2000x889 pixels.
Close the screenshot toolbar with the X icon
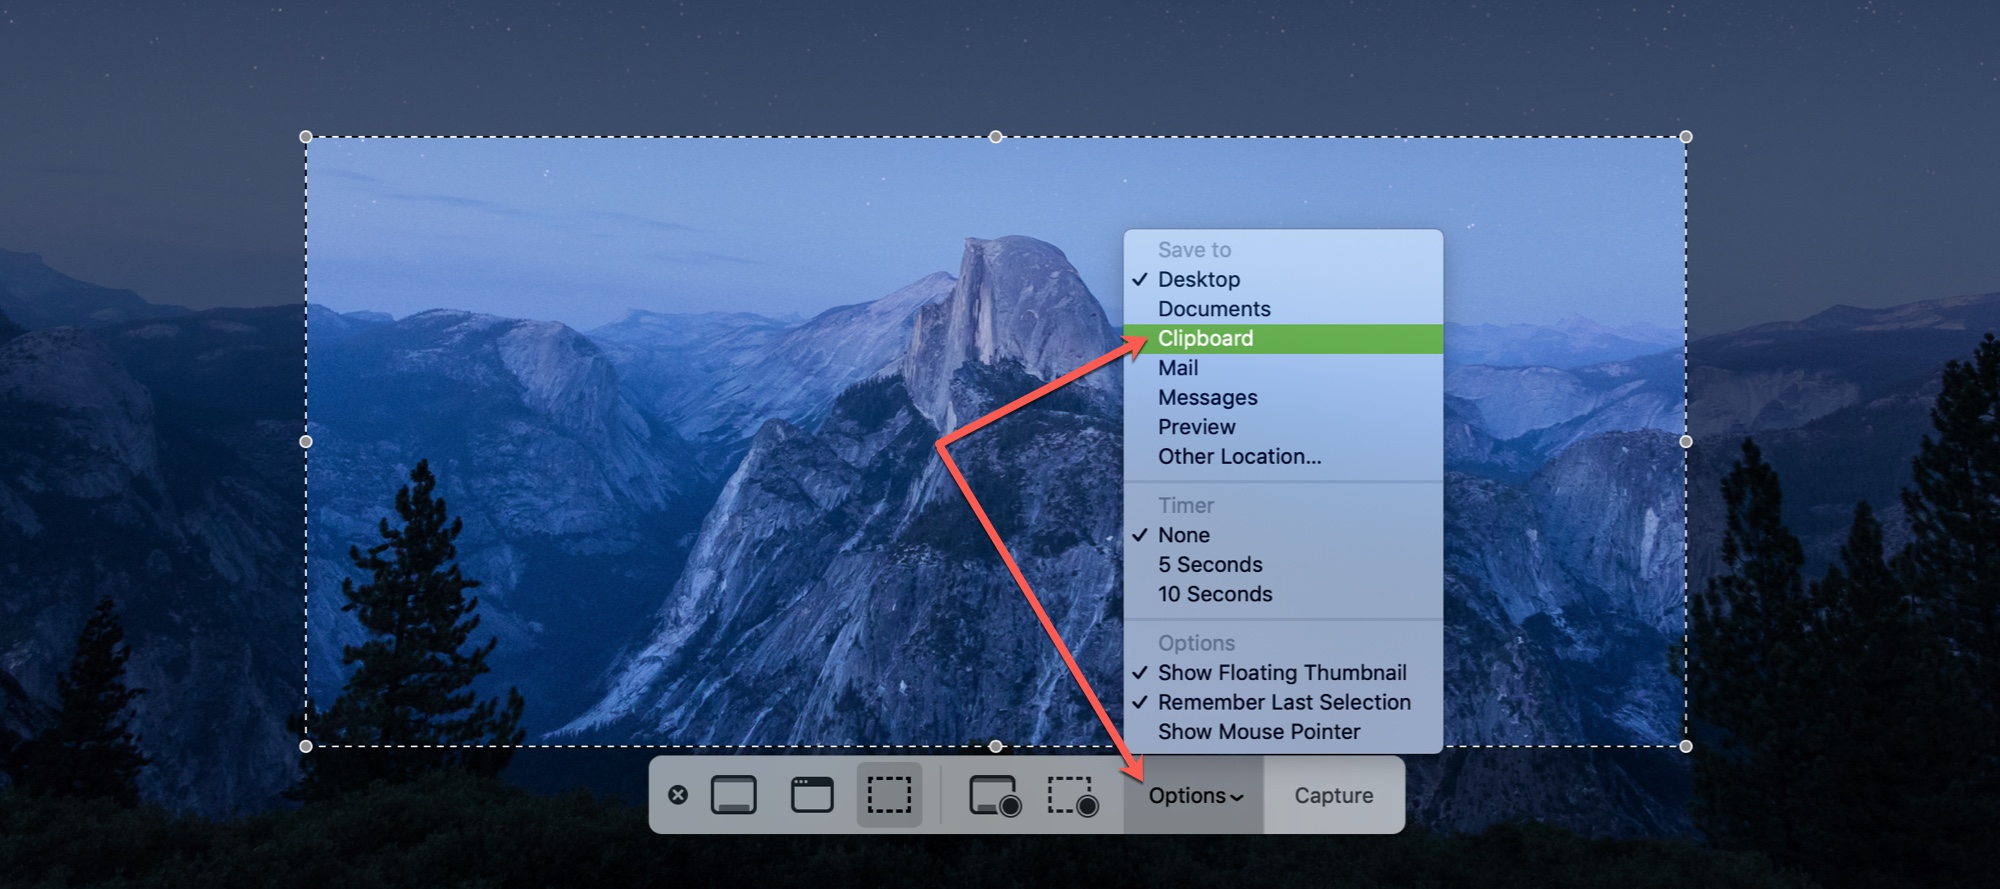tap(678, 795)
